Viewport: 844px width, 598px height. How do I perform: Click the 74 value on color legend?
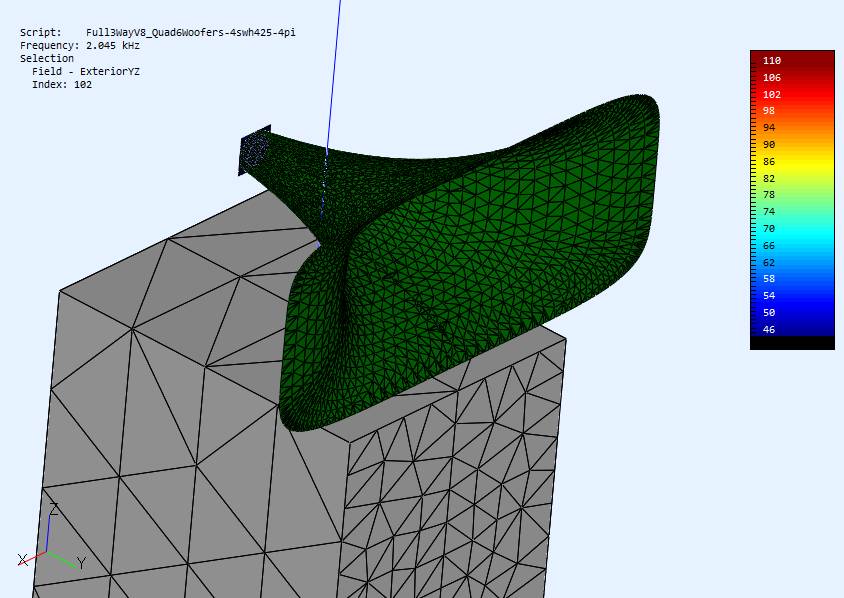tap(769, 212)
